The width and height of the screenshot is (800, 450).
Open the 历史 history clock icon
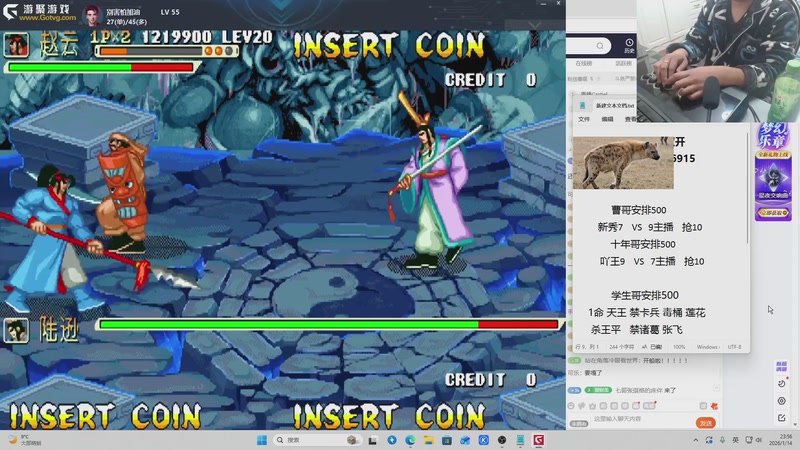(x=629, y=45)
